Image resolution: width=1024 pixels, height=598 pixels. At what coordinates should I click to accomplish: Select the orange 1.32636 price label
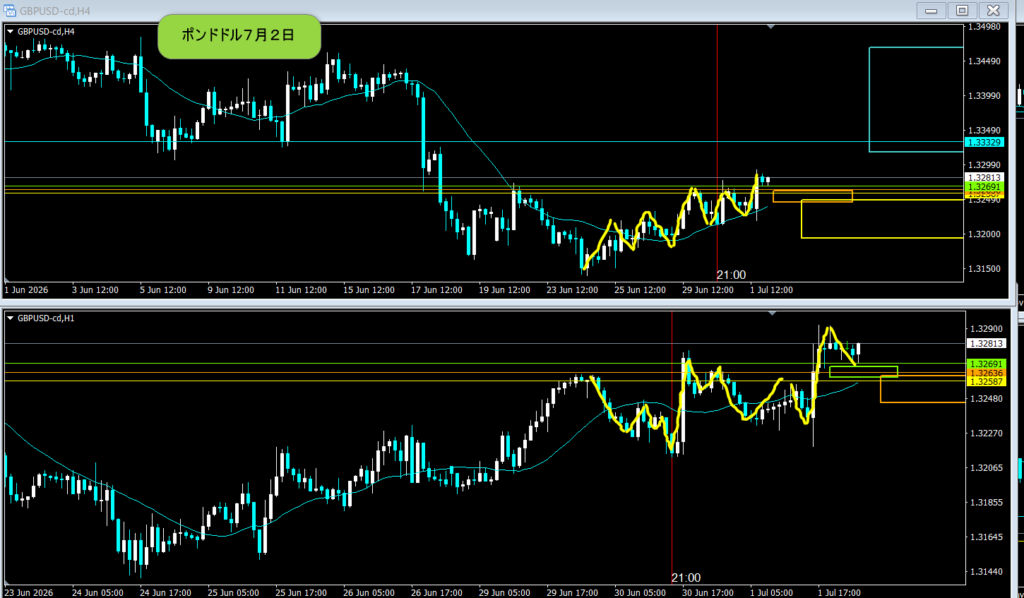pos(985,373)
